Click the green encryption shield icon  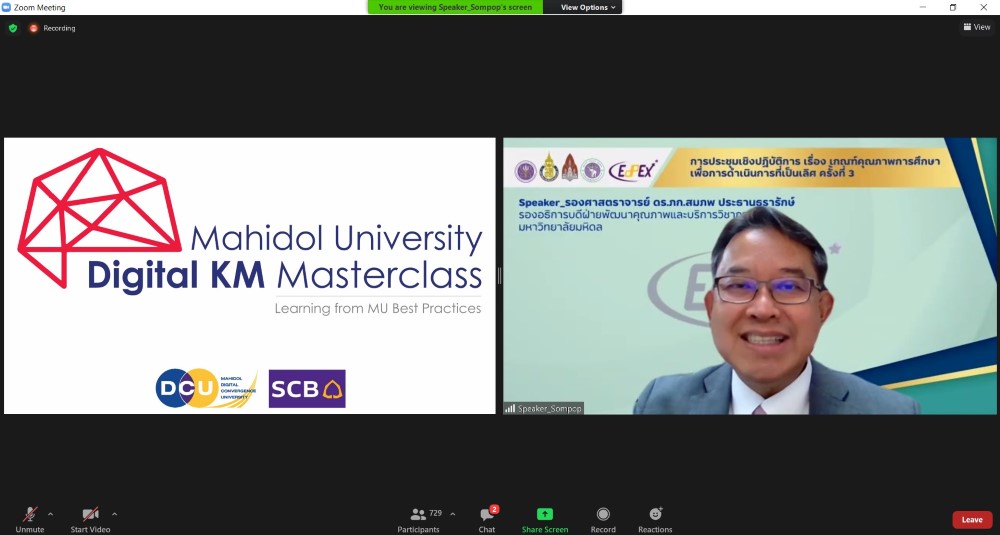(x=13, y=28)
